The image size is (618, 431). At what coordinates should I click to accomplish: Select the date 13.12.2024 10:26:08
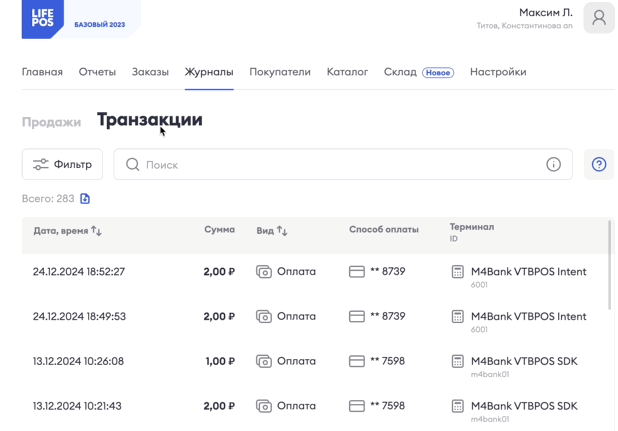tap(78, 361)
